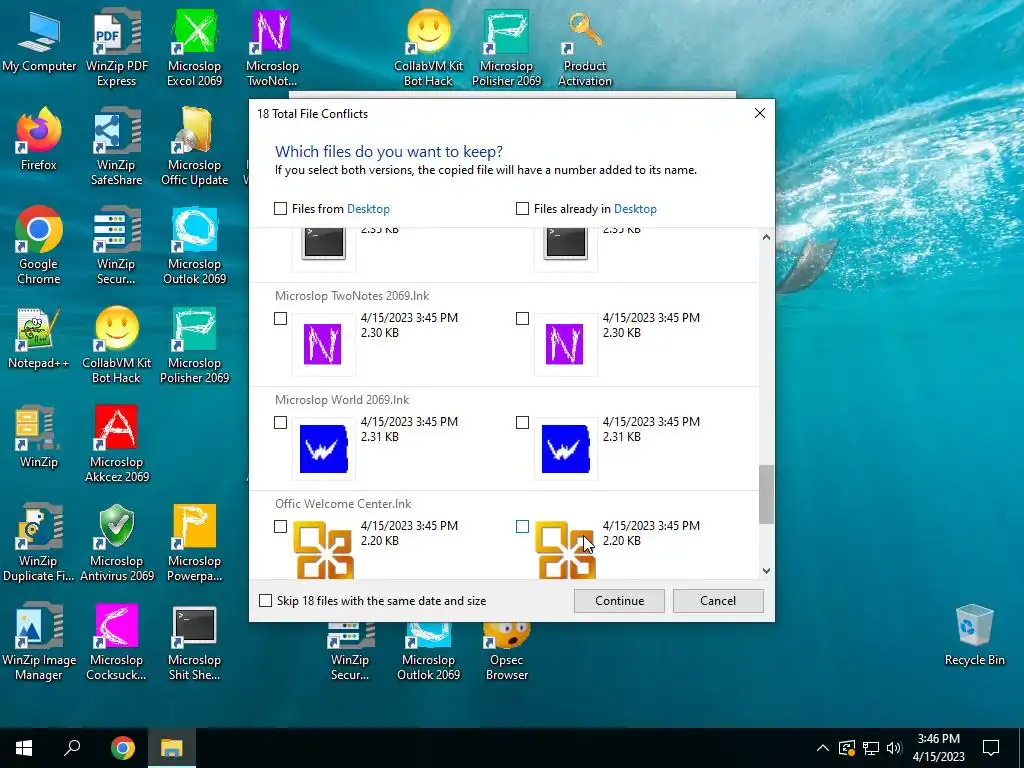The height and width of the screenshot is (768, 1024).
Task: Open Microslop Akkcez 2069 icon
Action: [x=117, y=445]
